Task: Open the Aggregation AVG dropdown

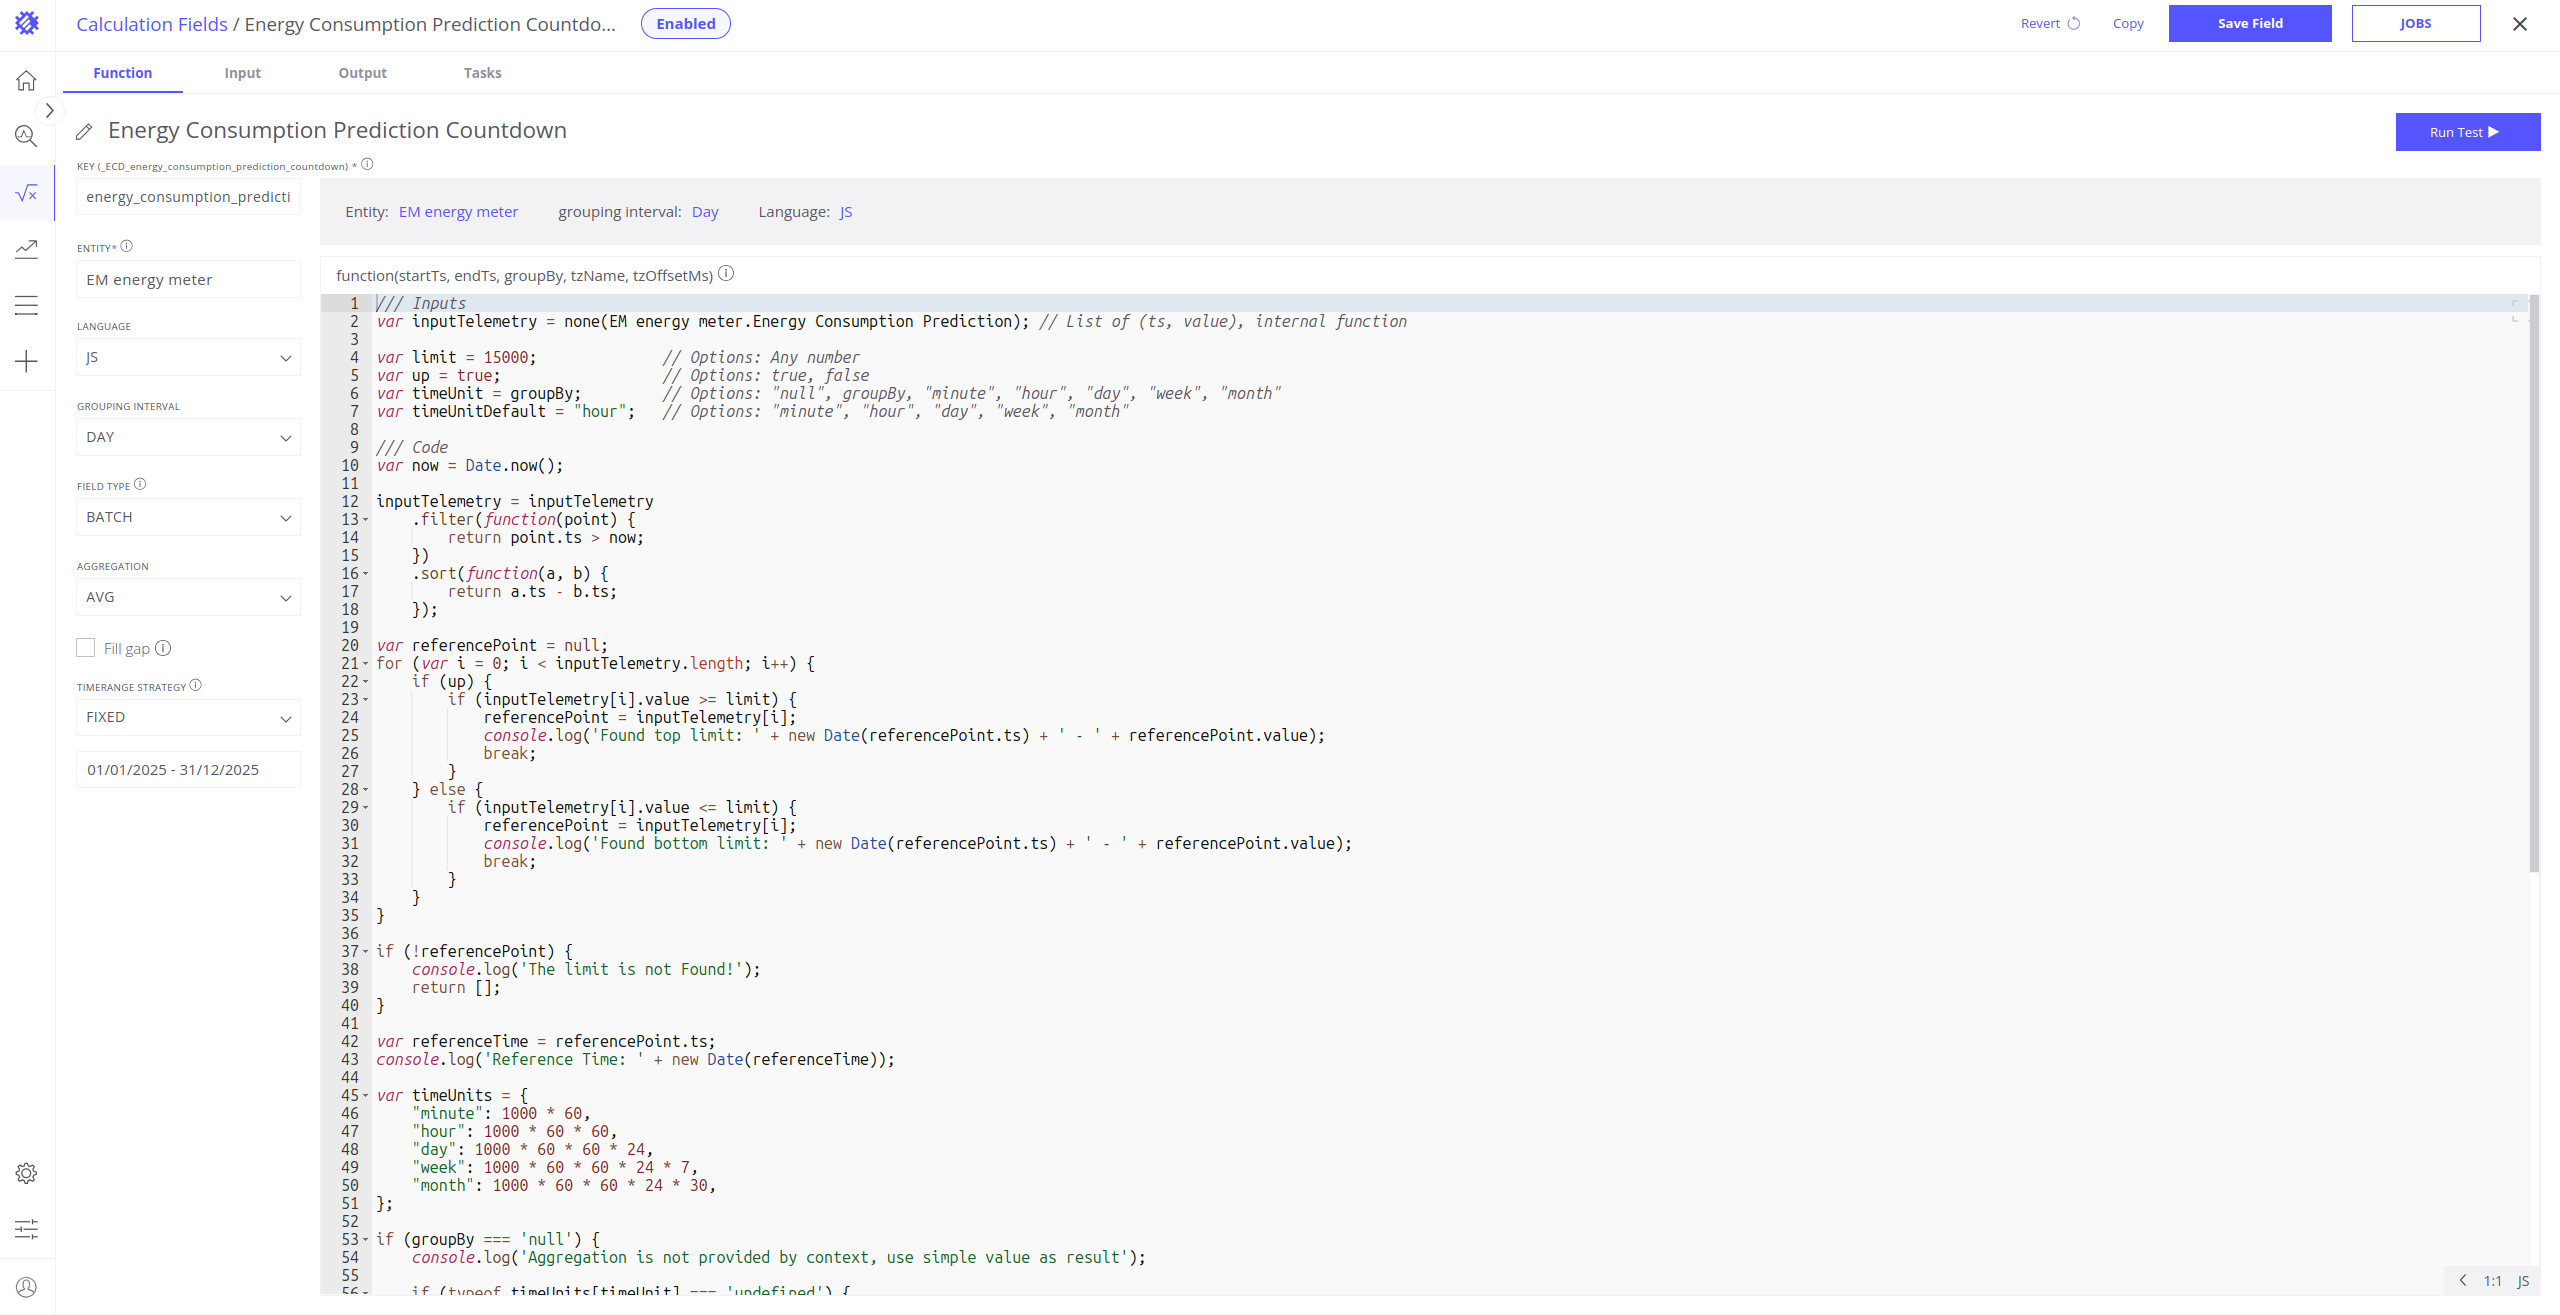Action: pyautogui.click(x=188, y=597)
